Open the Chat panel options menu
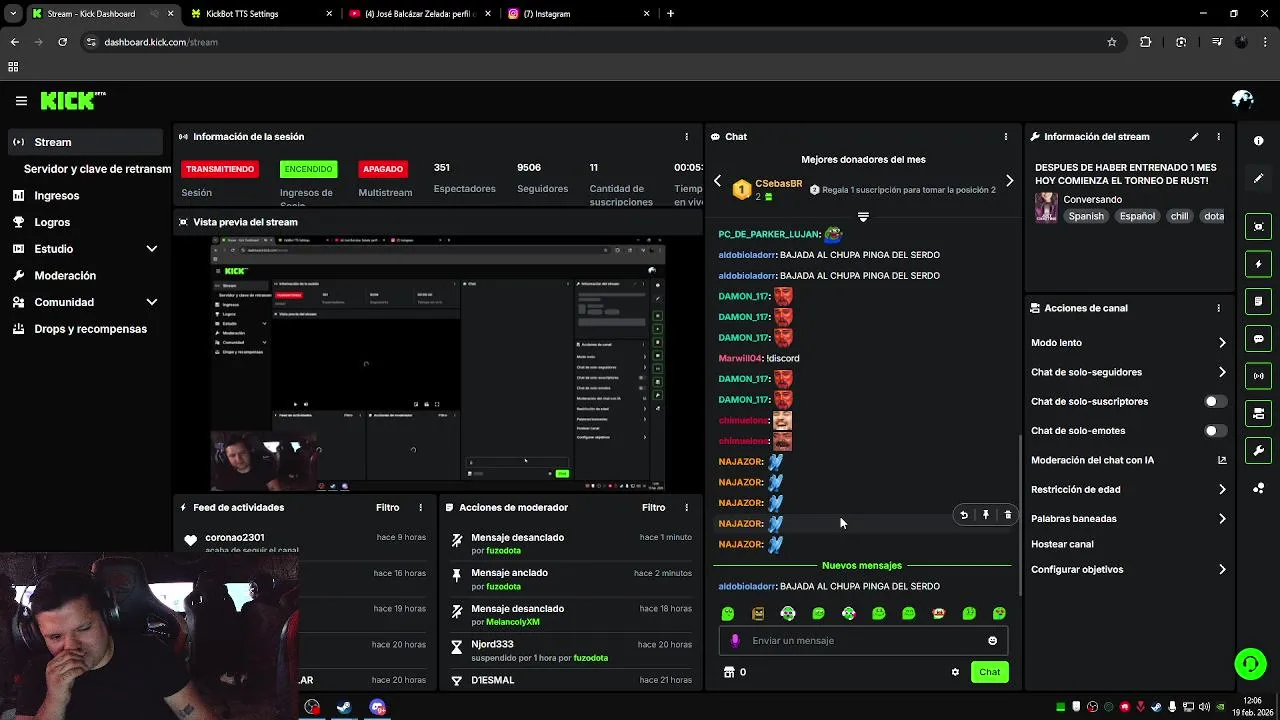This screenshot has height=720, width=1280. [x=1006, y=136]
